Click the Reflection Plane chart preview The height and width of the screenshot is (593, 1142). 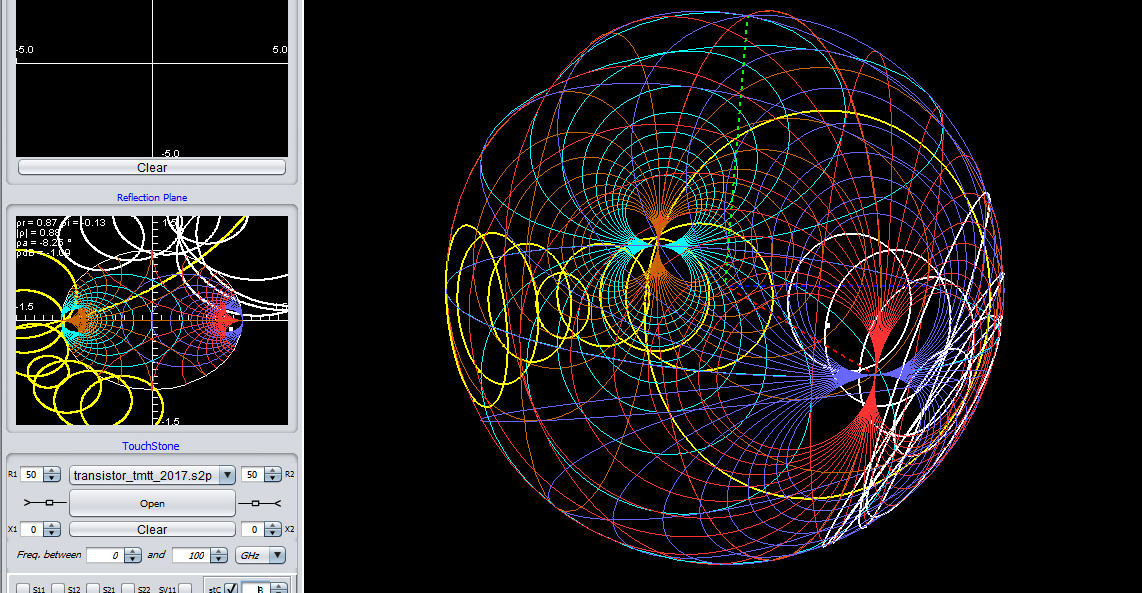pos(151,321)
